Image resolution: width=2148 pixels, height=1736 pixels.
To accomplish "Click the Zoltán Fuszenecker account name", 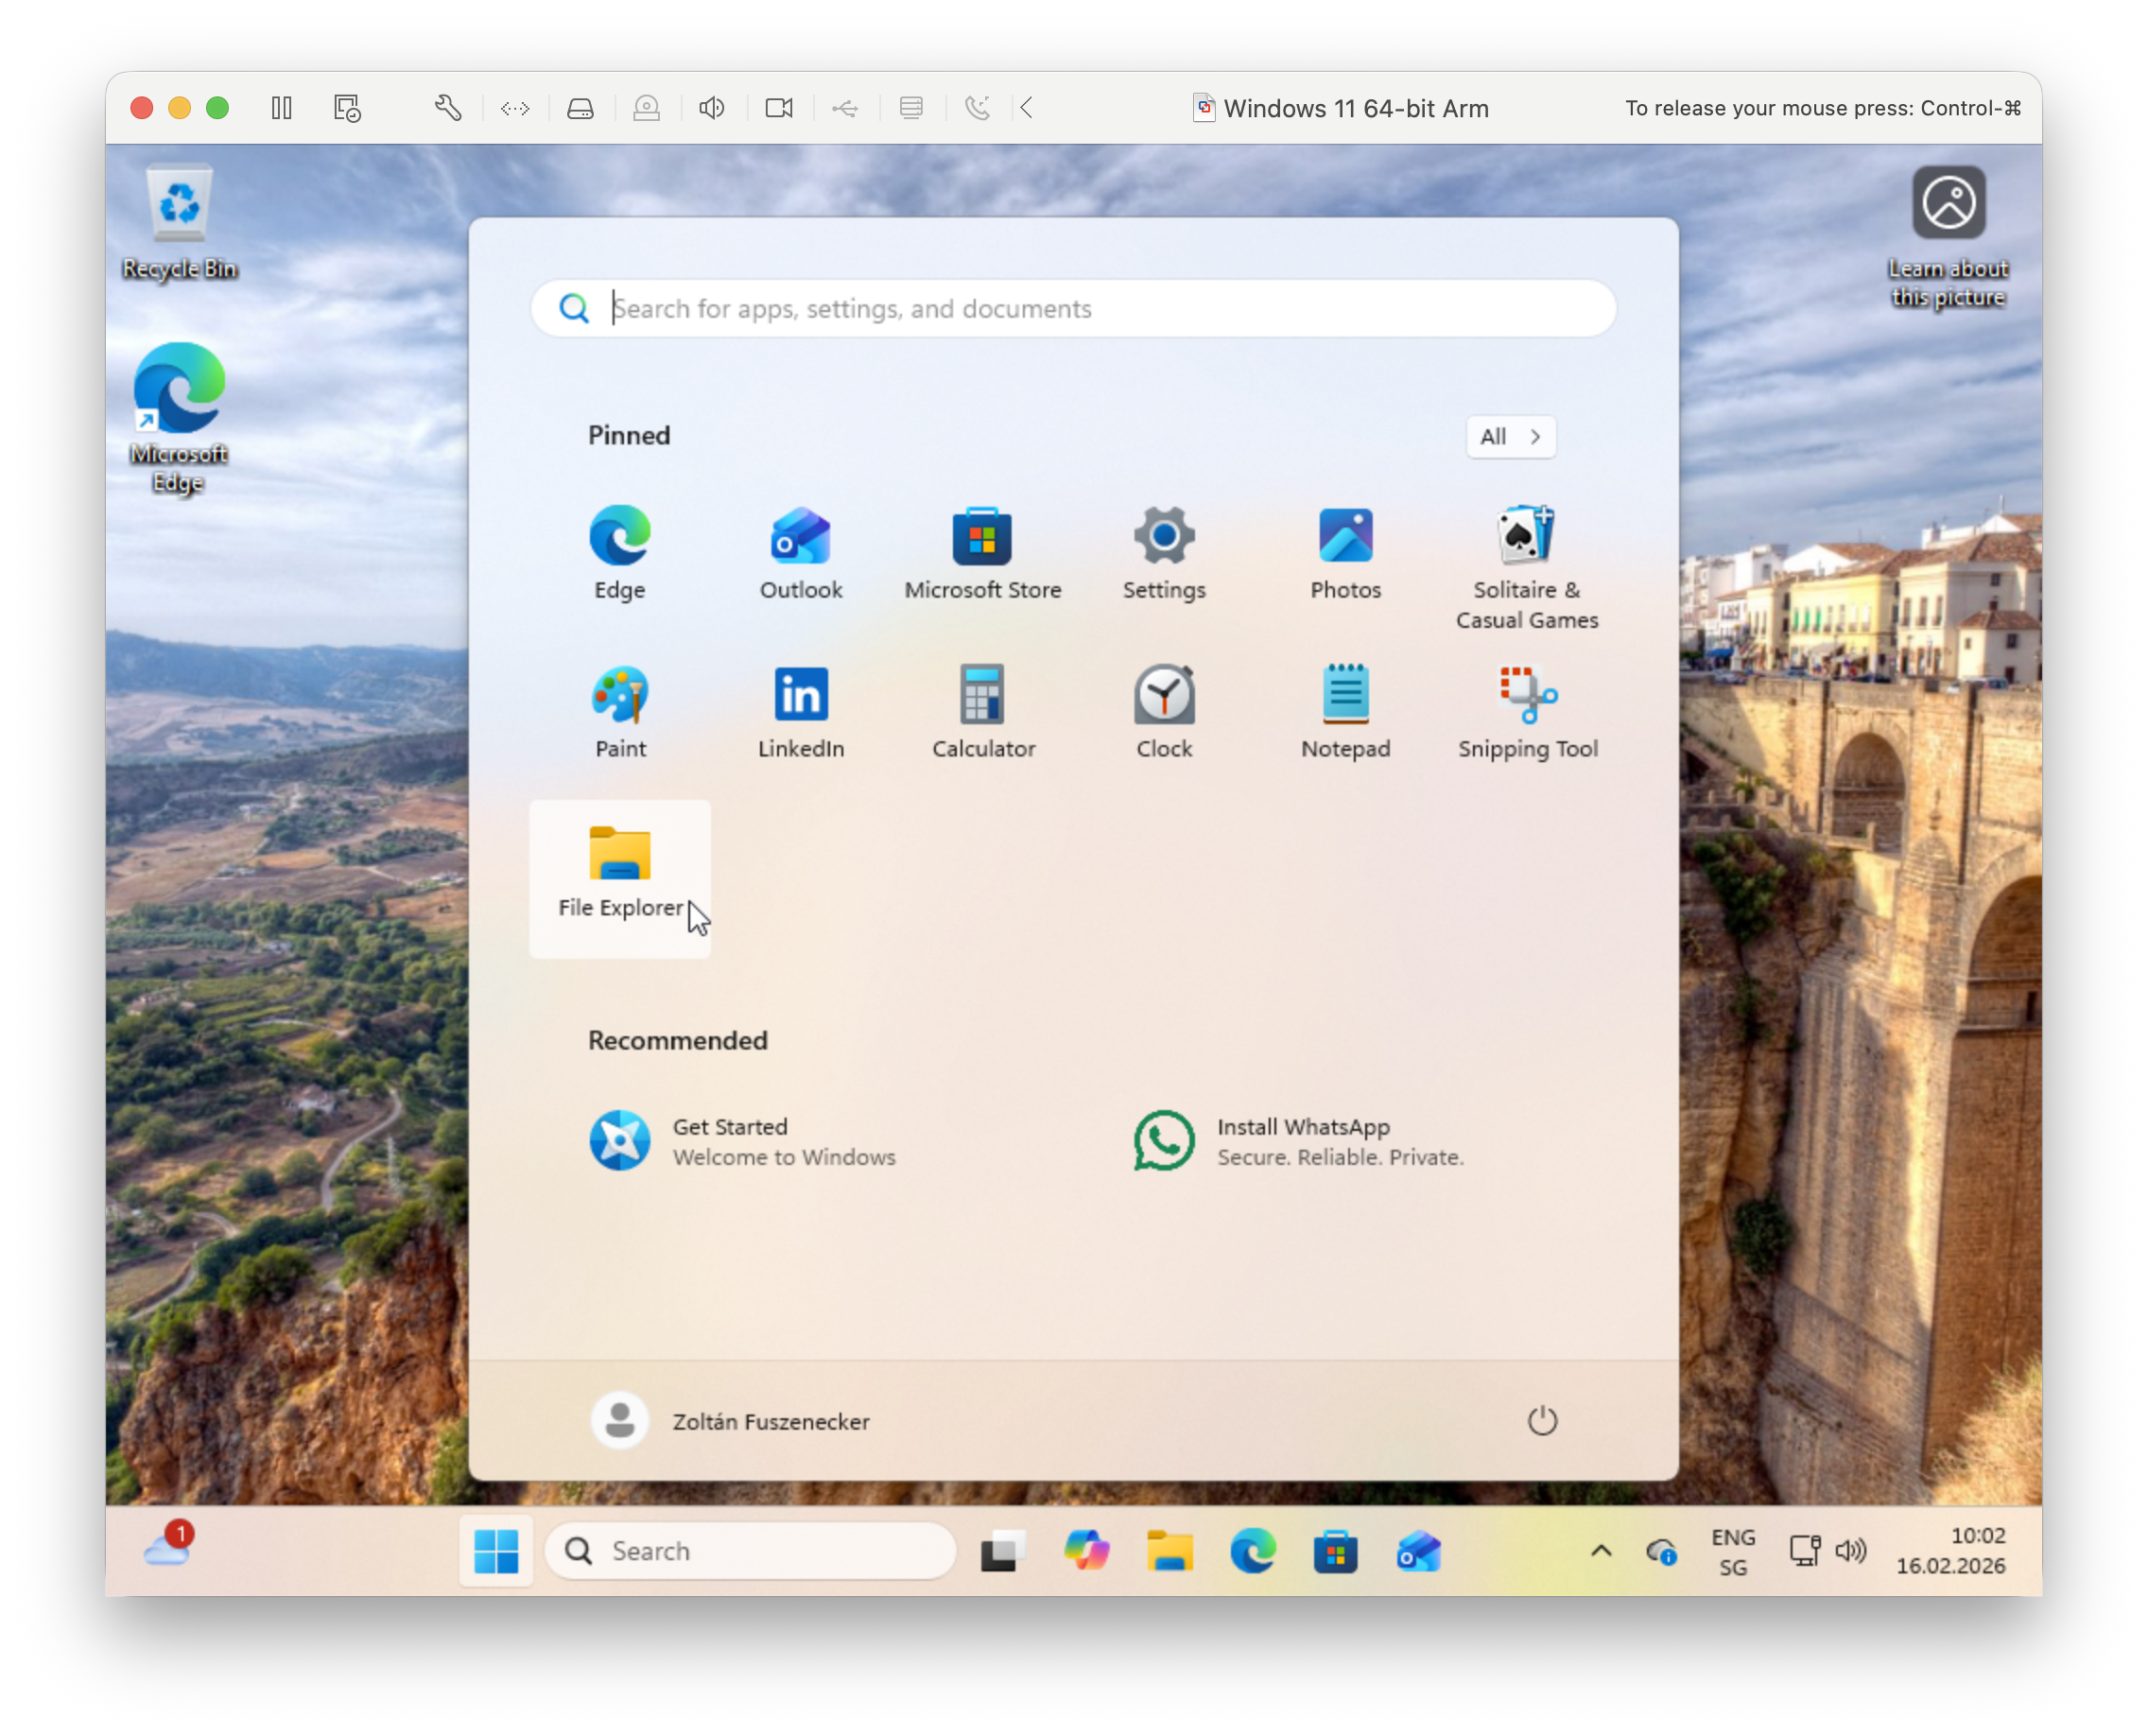I will [x=771, y=1420].
